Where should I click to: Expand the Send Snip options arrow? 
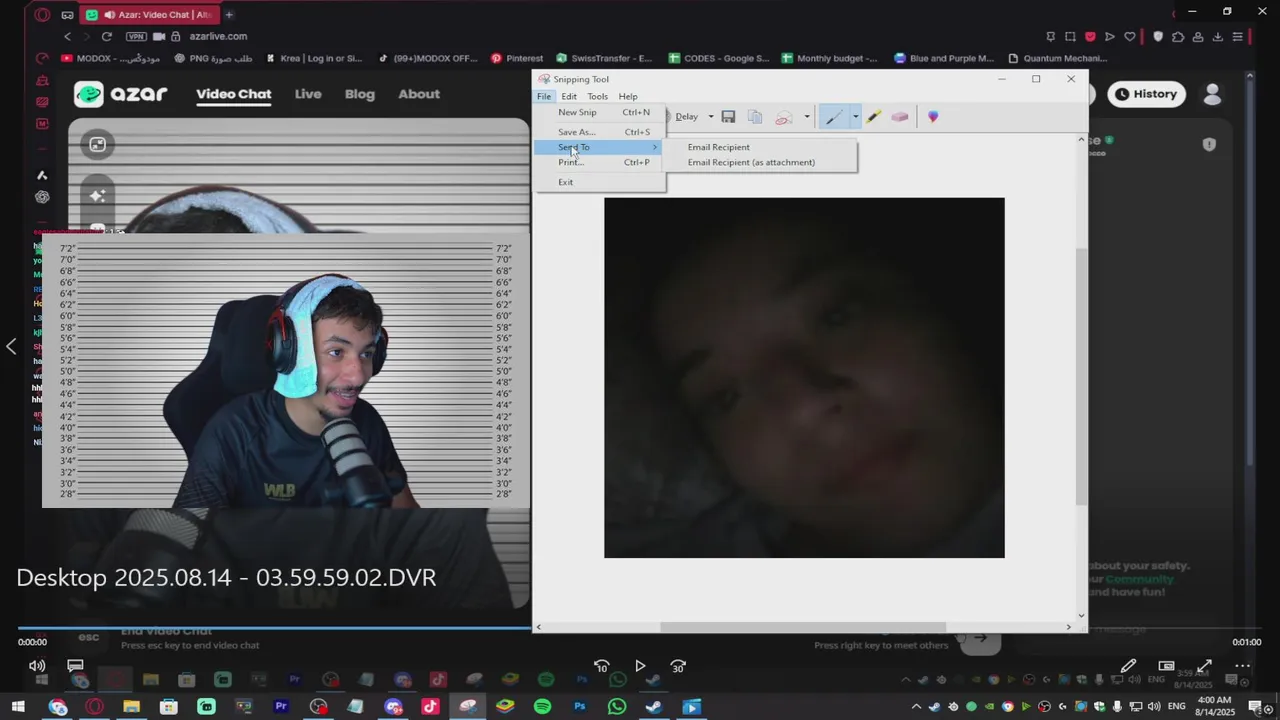[x=806, y=117]
